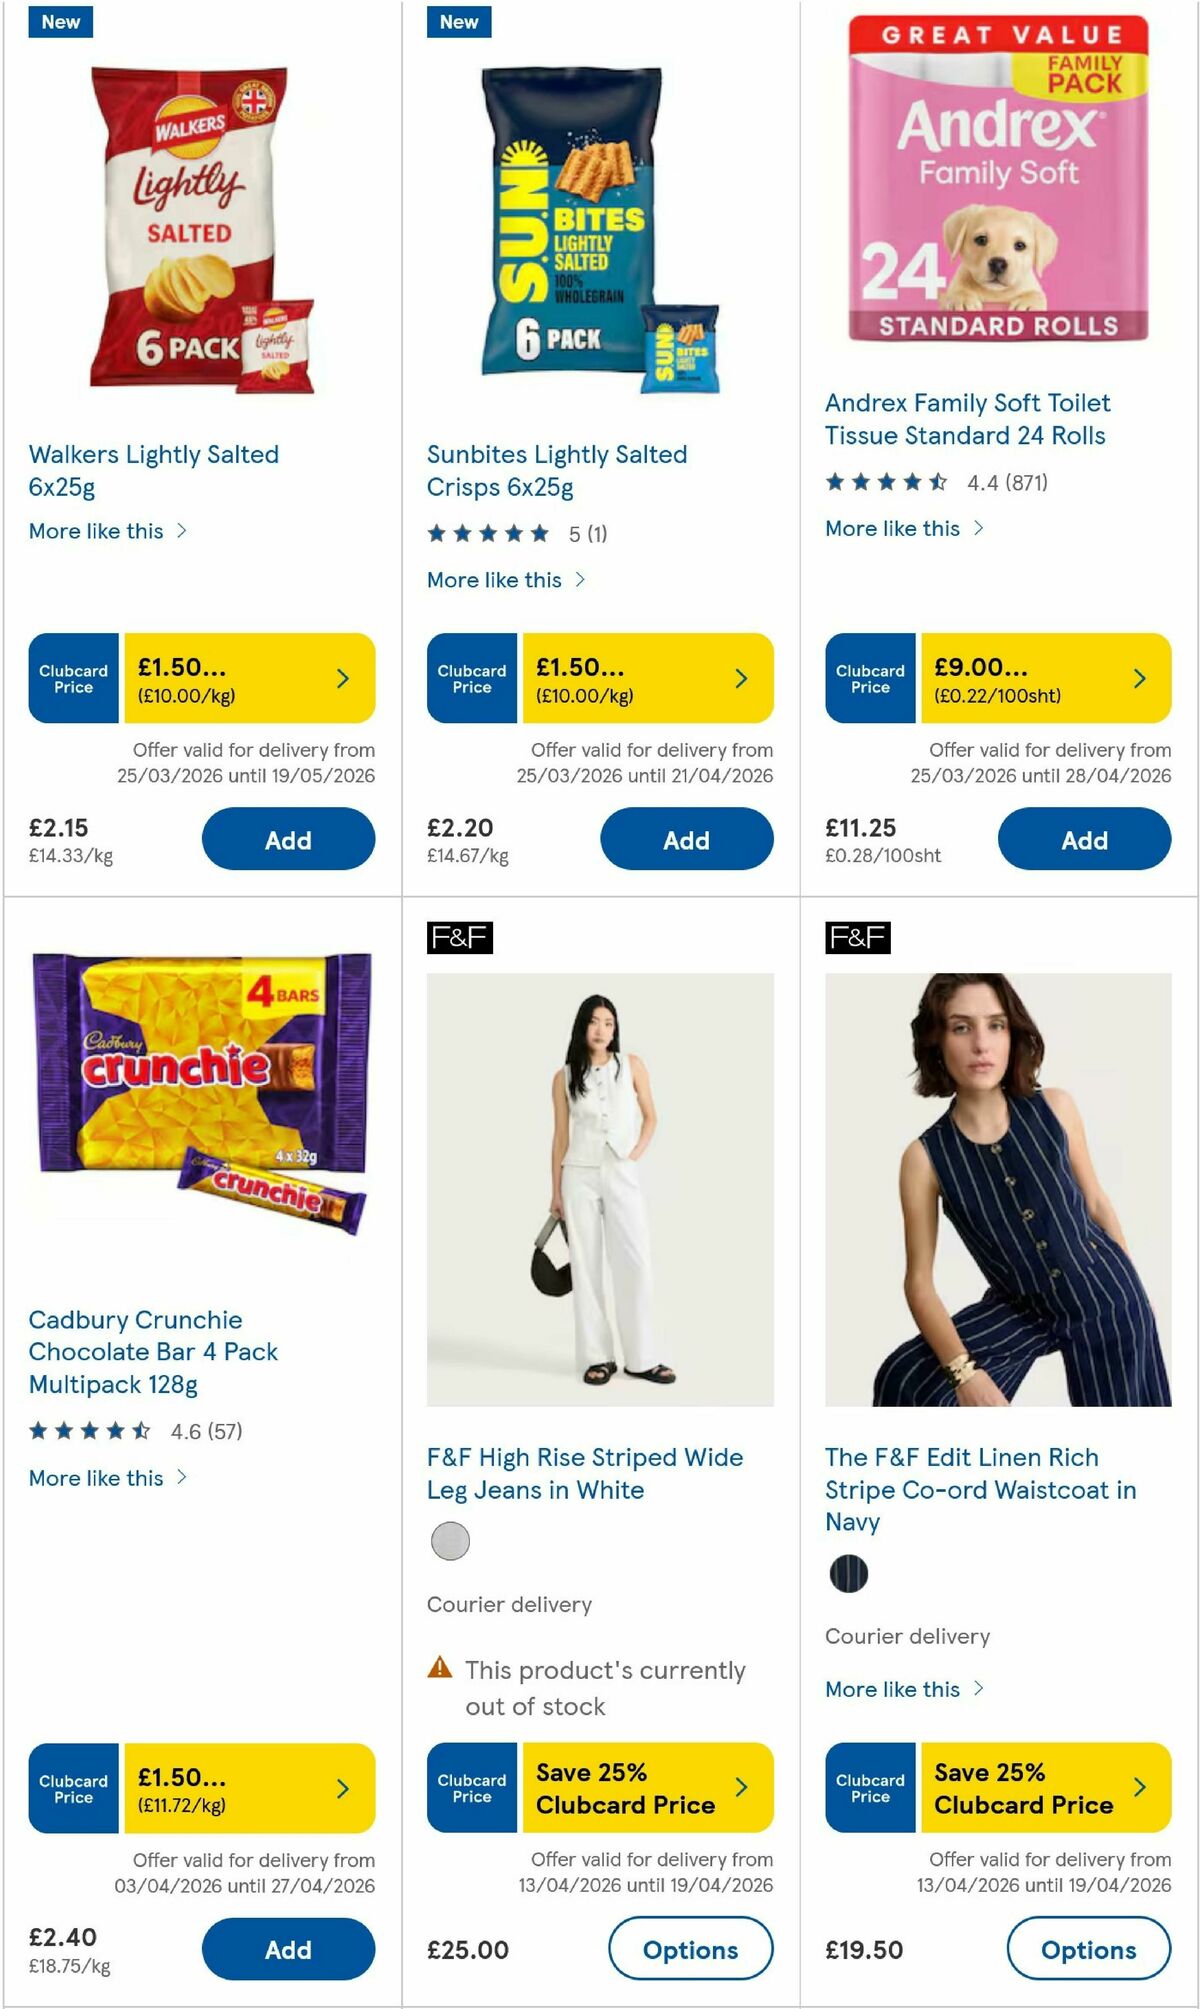Add Andrex 24 Rolls to basket
Viewport: 1200px width, 2009px height.
1084,840
